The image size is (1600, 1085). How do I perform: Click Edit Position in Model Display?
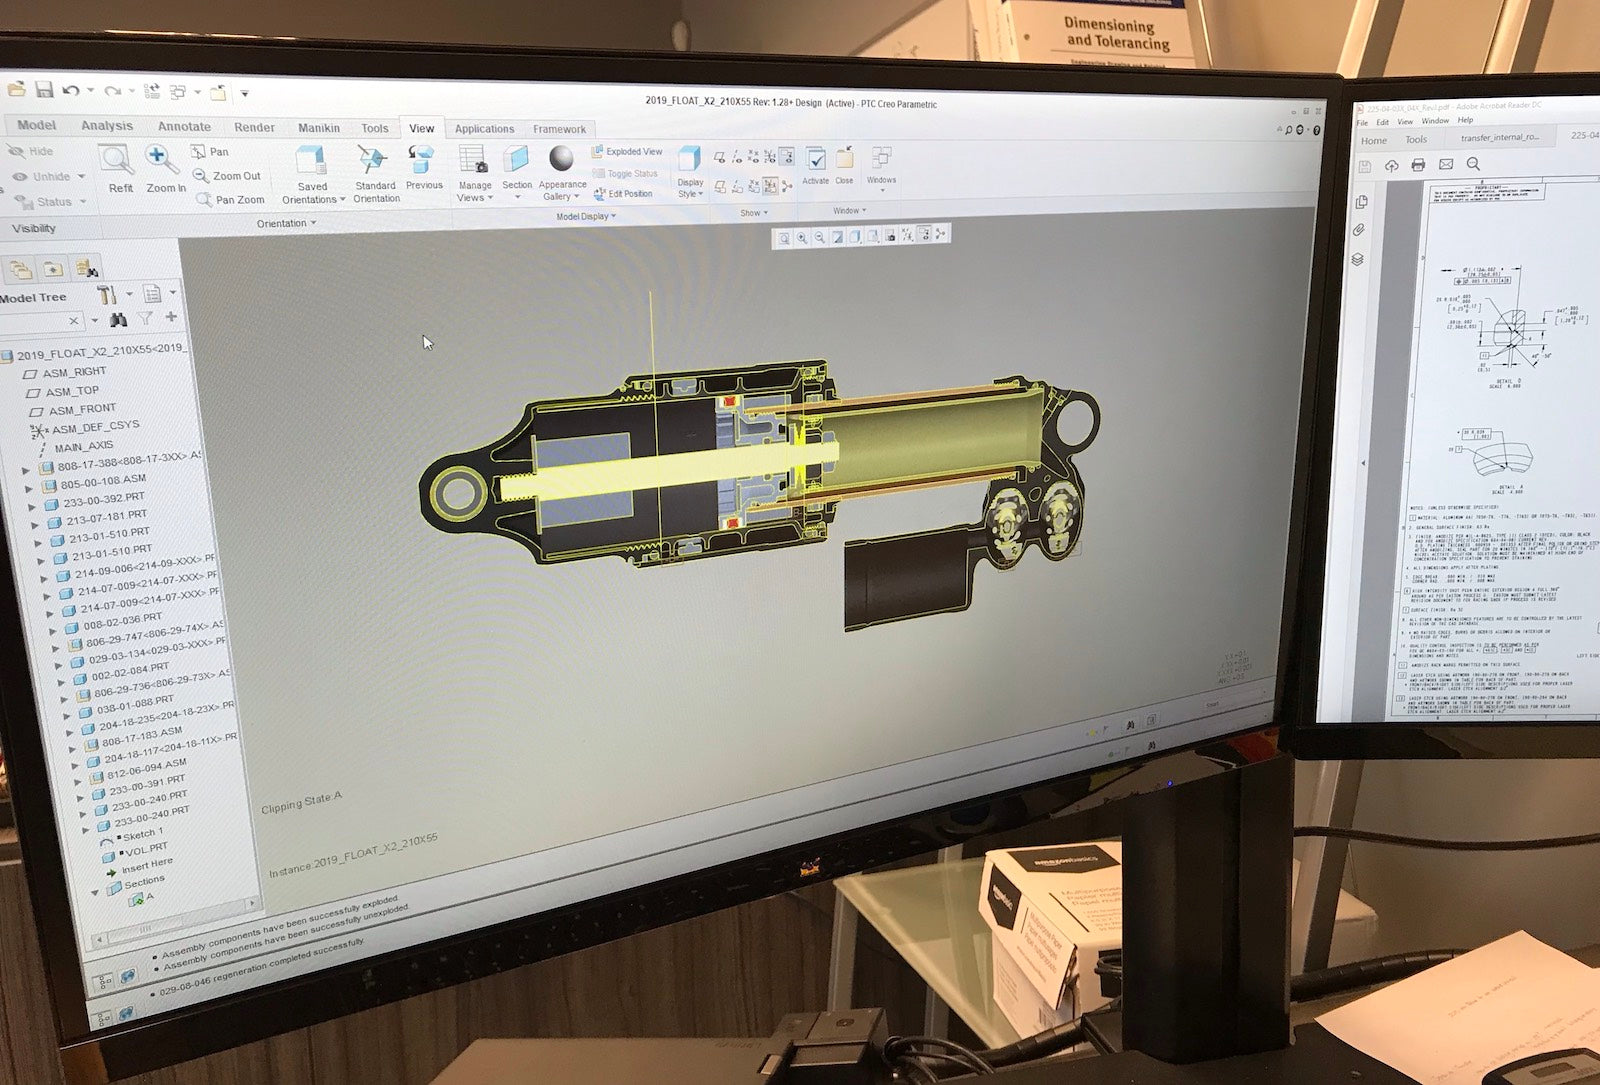coord(623,193)
